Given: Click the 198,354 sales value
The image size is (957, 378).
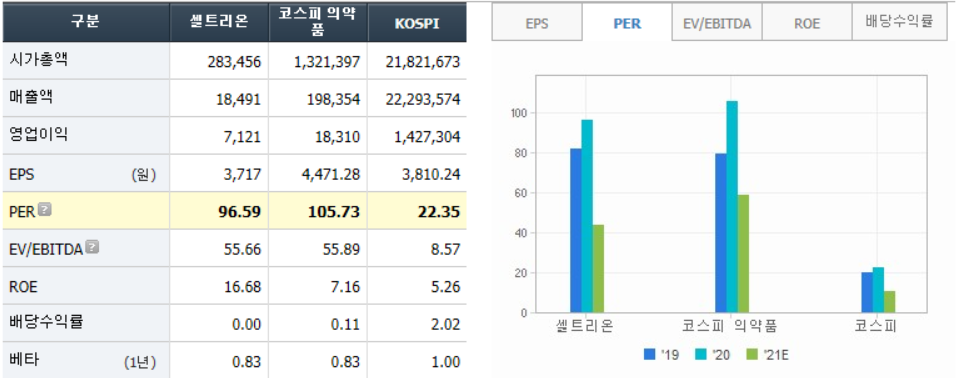Looking at the screenshot, I should click(x=333, y=100).
